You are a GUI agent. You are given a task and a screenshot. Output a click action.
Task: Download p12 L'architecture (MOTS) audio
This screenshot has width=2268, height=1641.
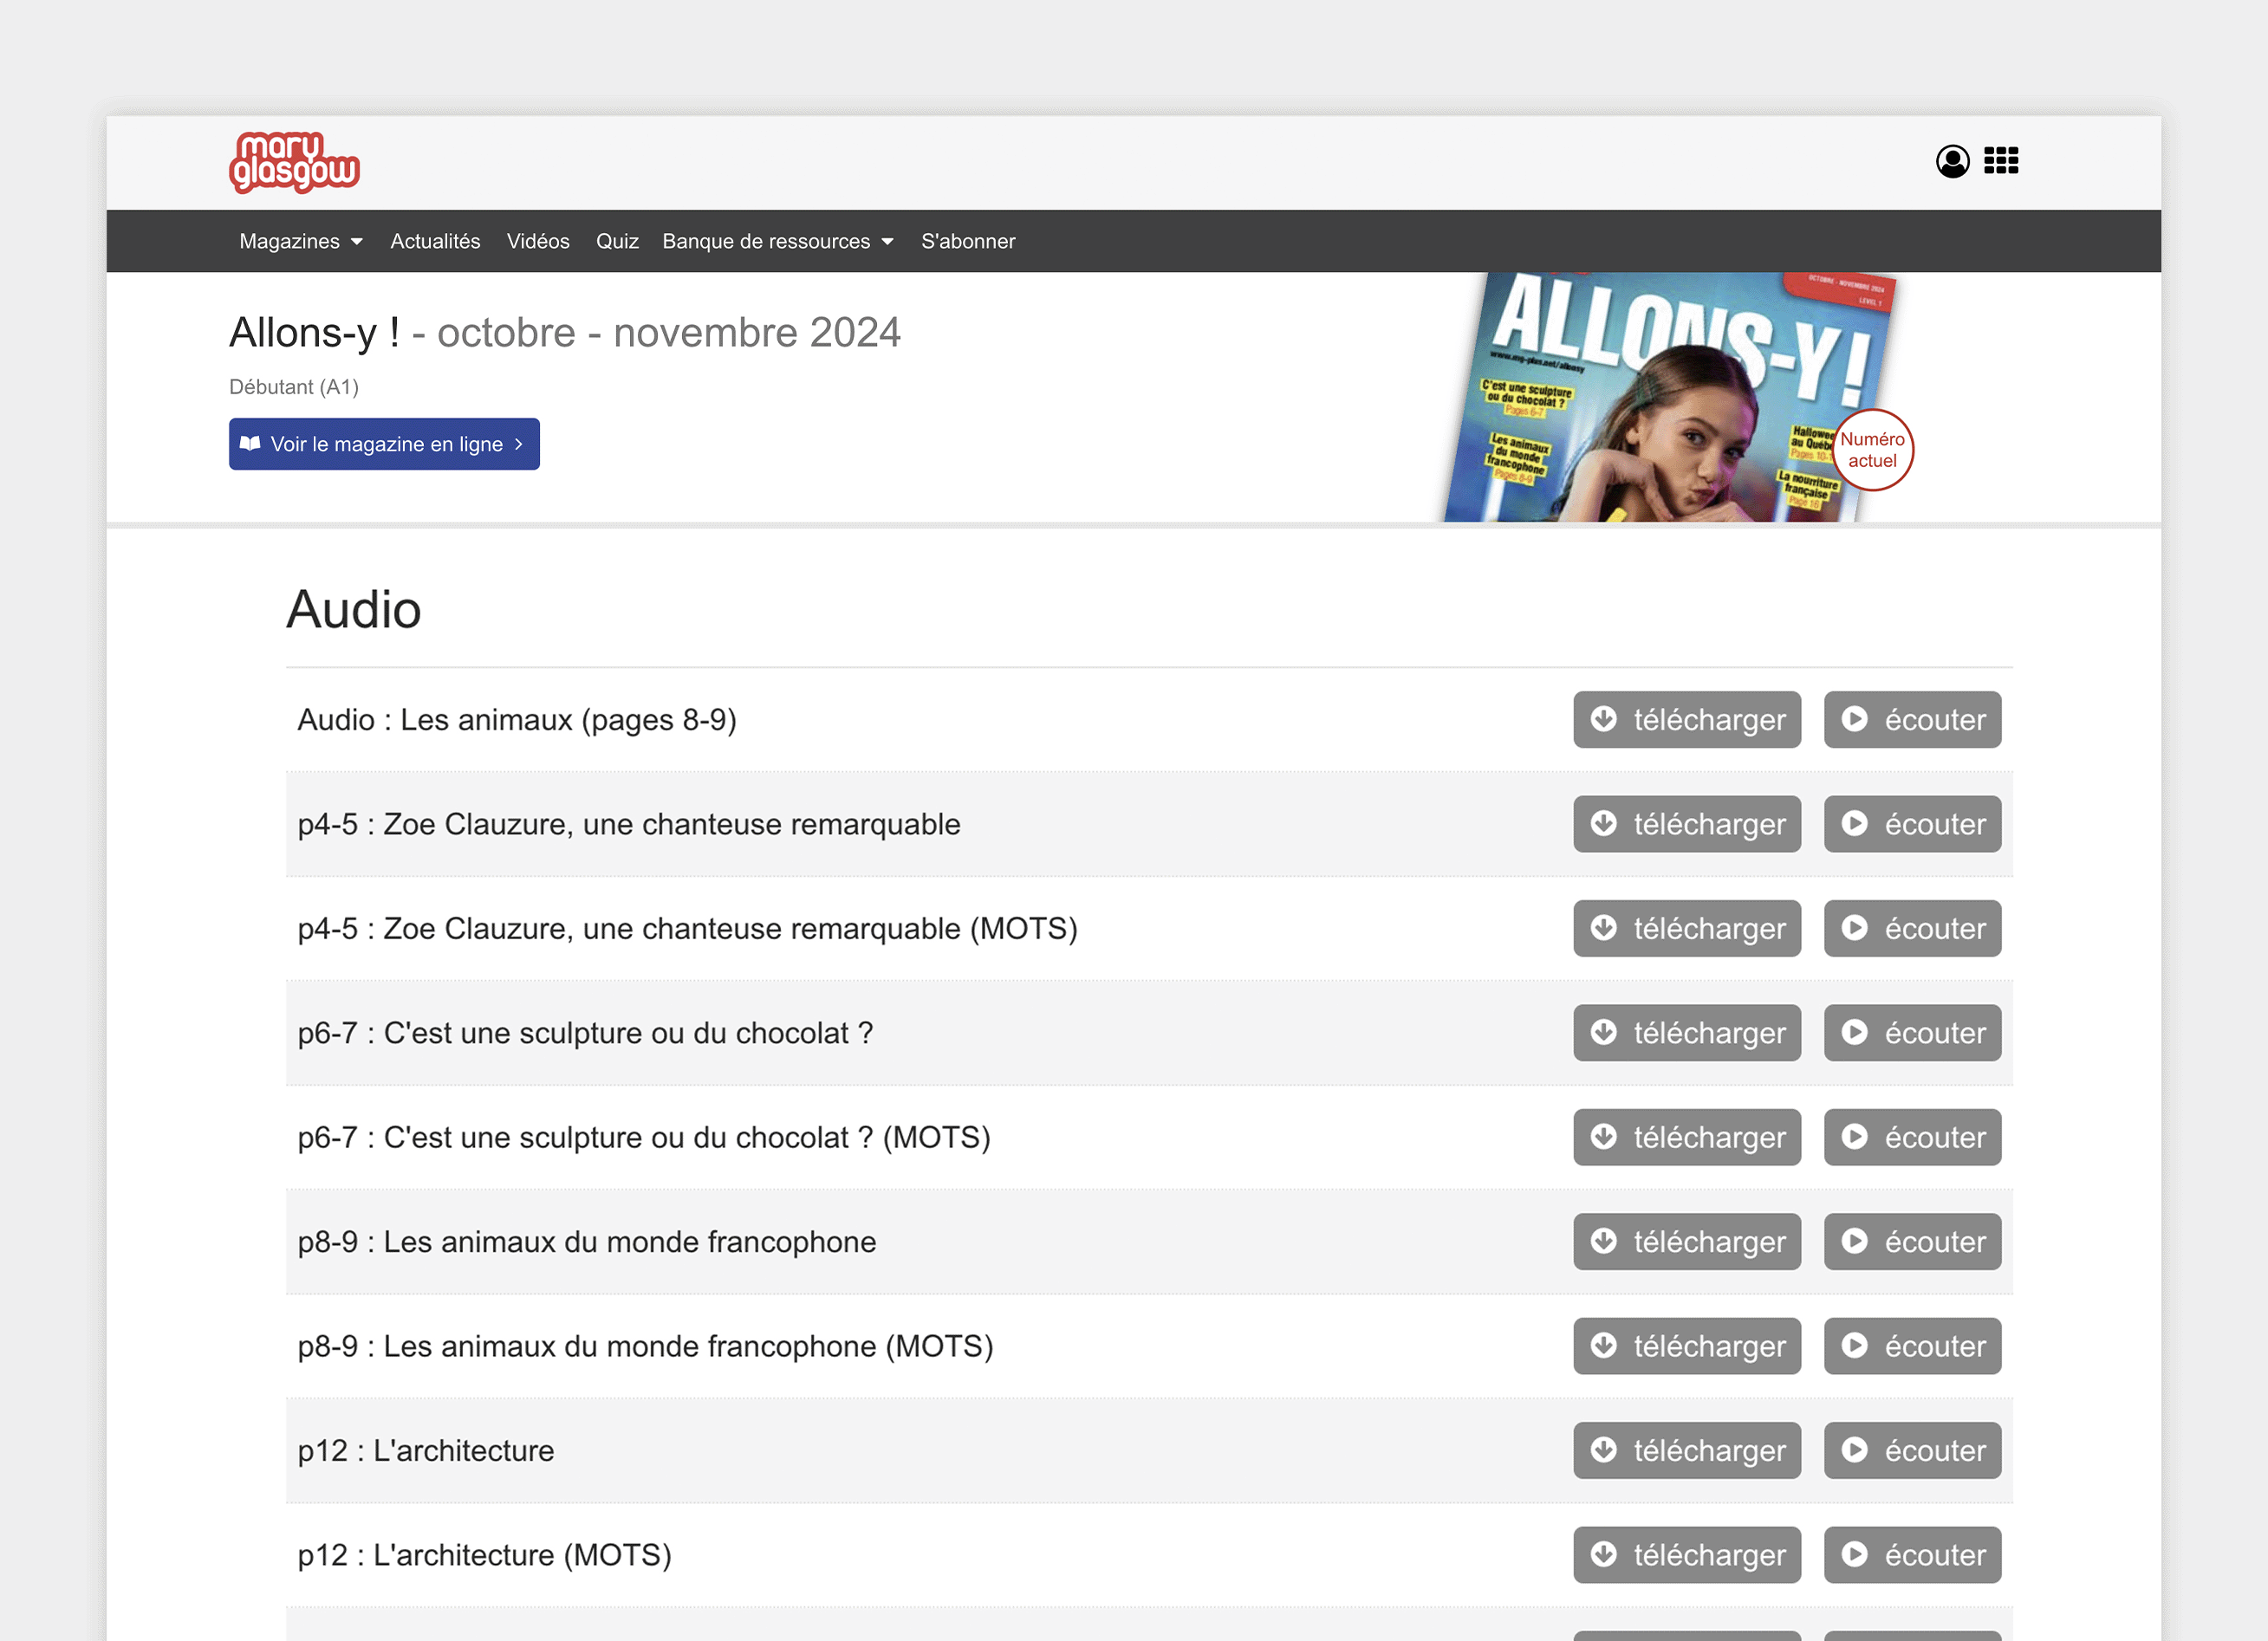tap(1686, 1555)
